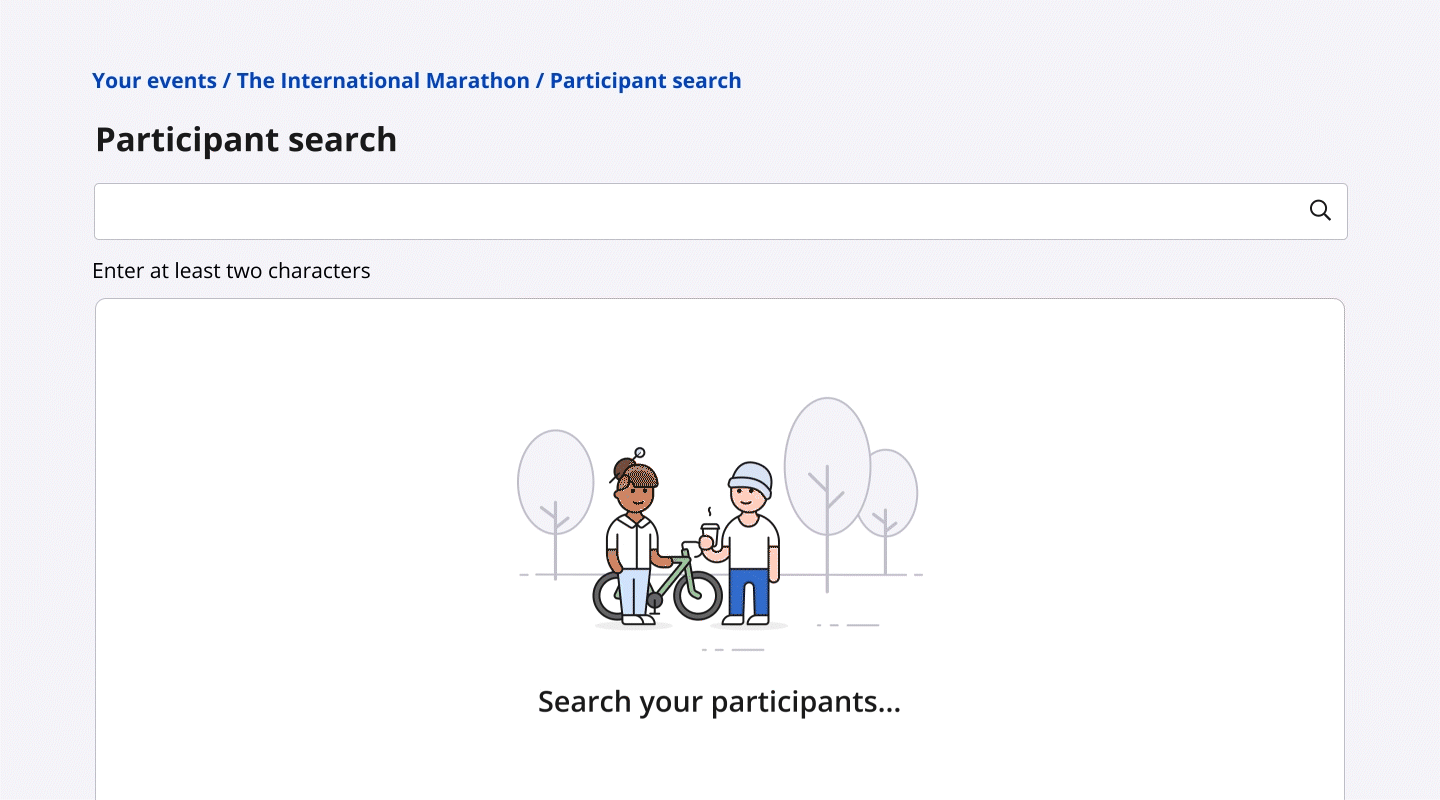Click the light blue beanie hat

[751, 476]
